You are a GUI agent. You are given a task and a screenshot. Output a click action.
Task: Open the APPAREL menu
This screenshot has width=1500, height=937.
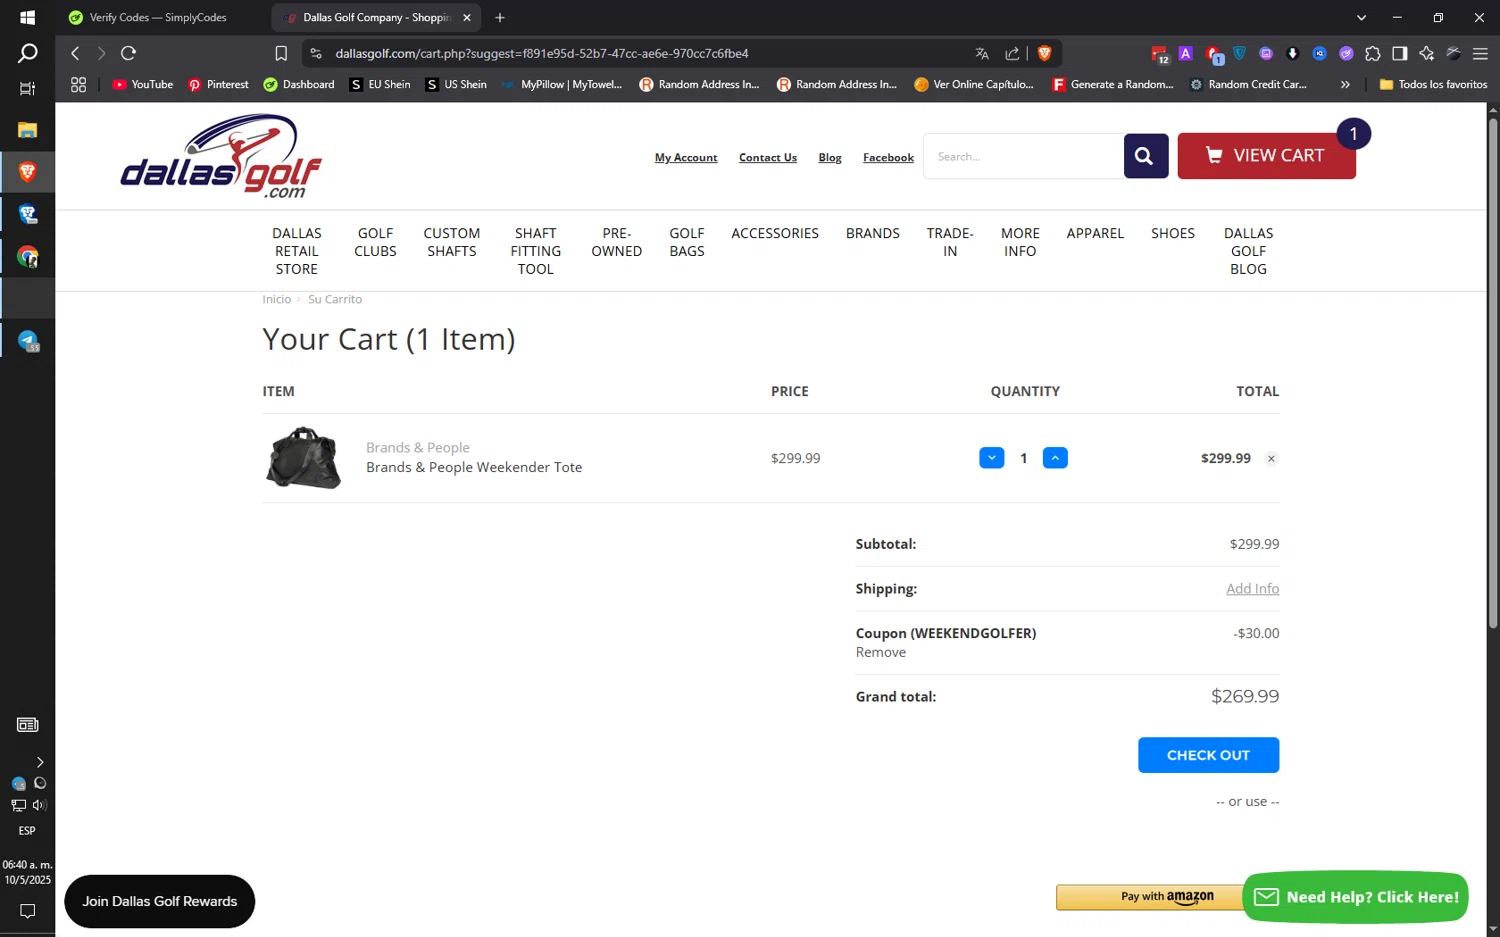coord(1095,233)
